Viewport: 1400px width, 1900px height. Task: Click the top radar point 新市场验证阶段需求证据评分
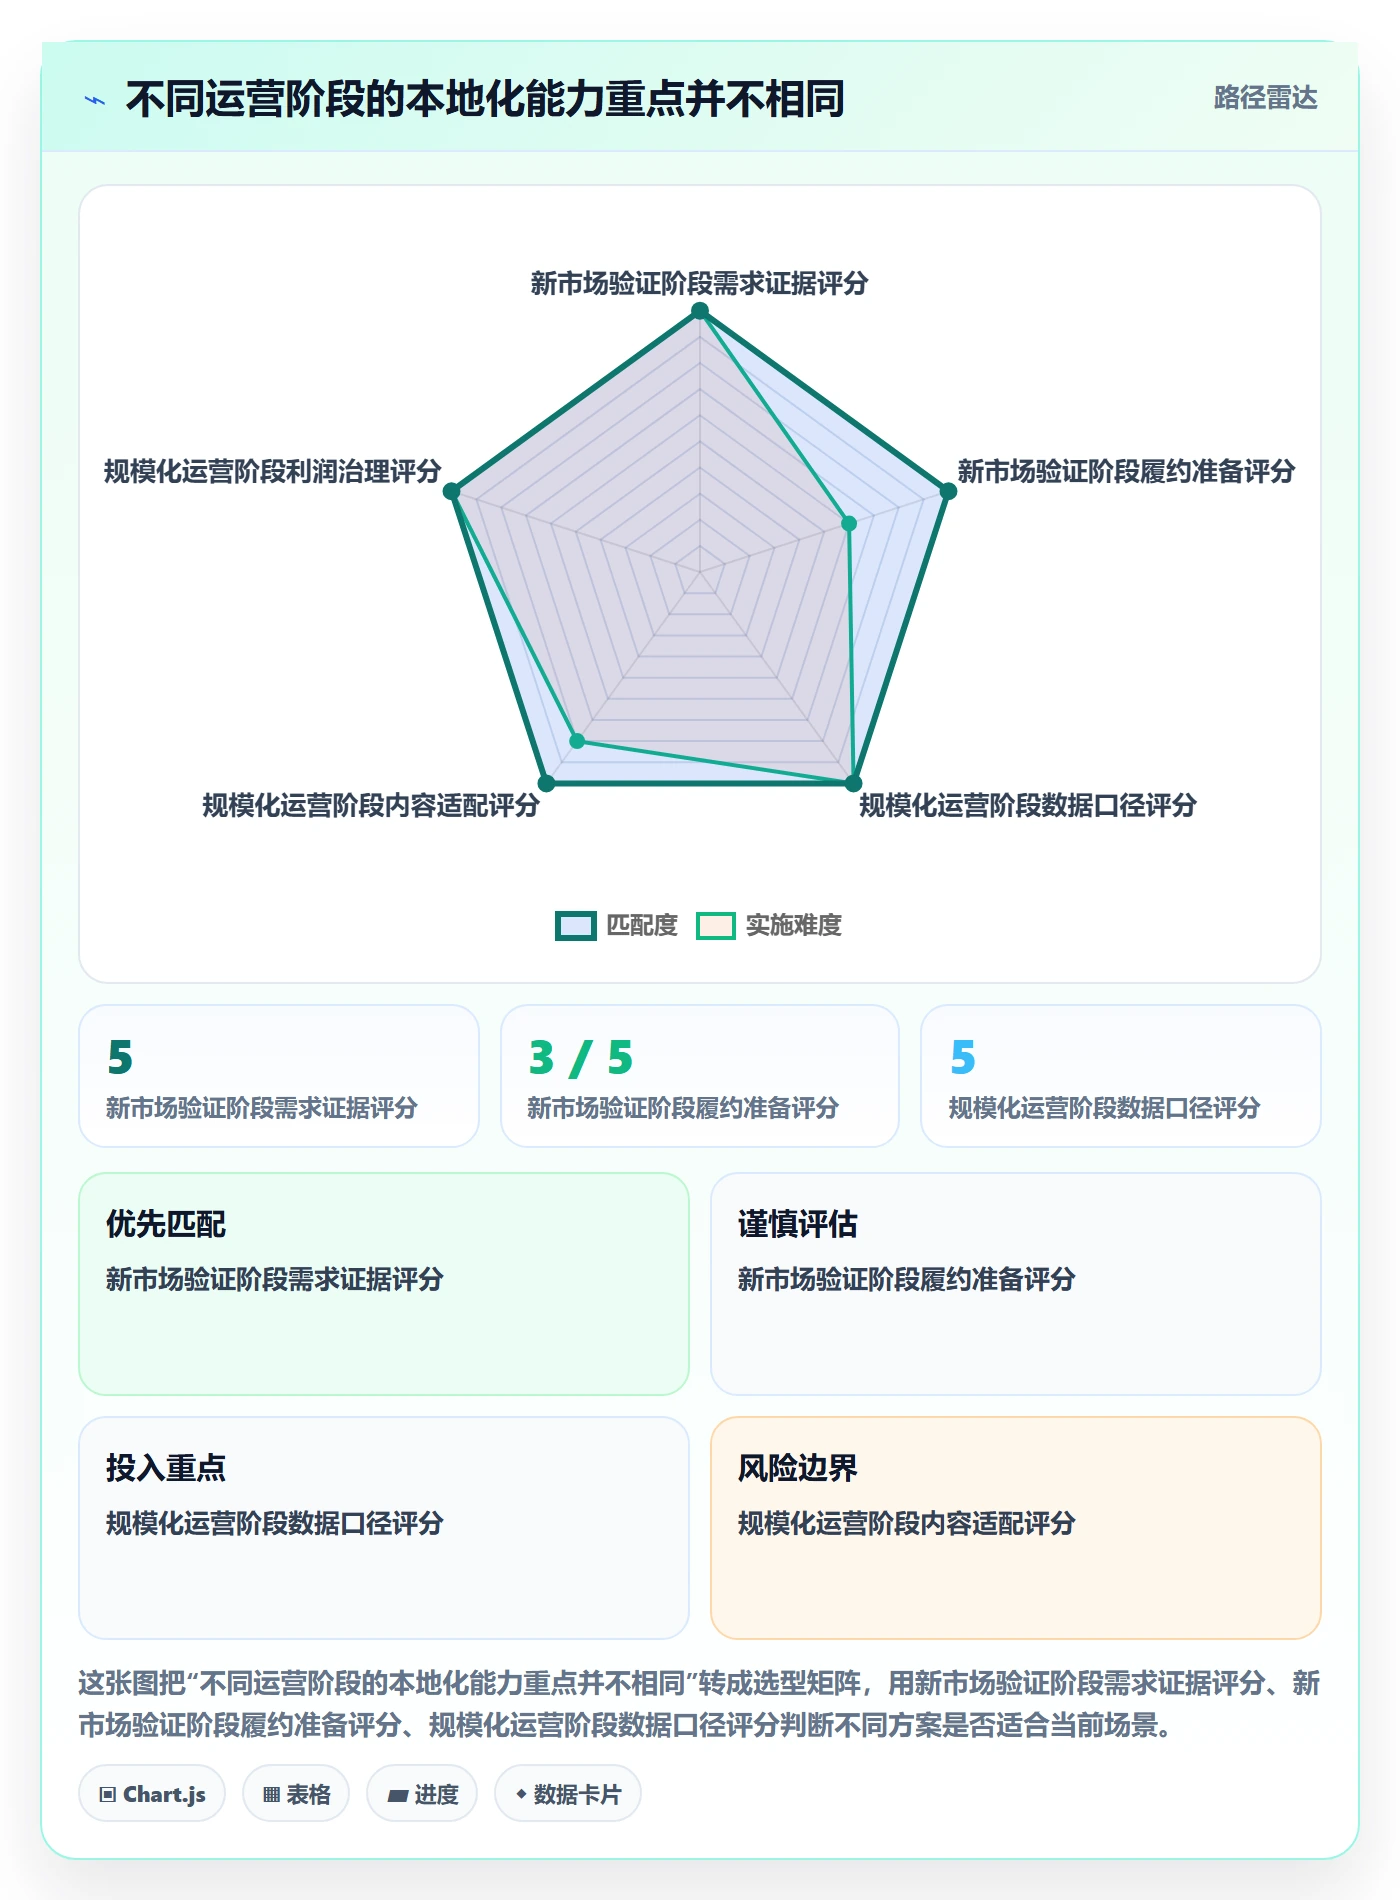click(700, 311)
